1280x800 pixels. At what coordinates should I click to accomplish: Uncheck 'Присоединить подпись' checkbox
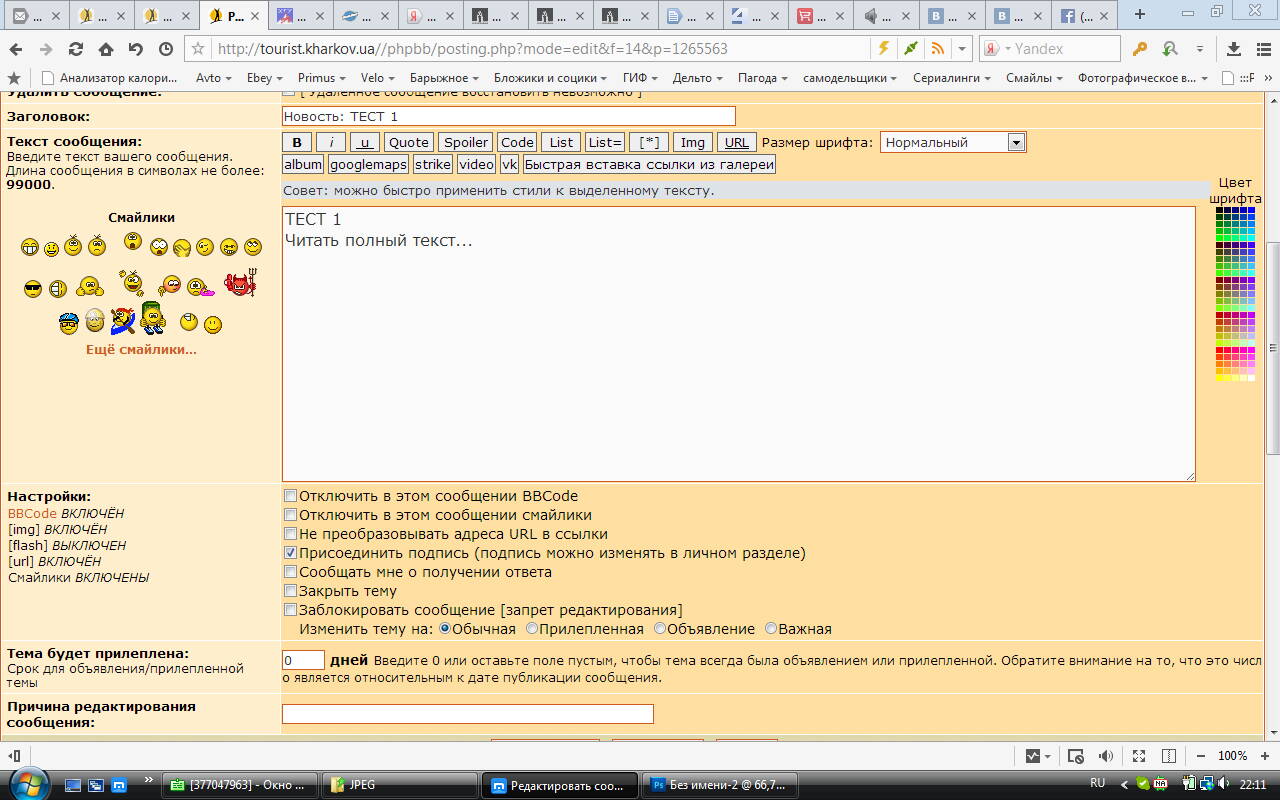(x=291, y=553)
